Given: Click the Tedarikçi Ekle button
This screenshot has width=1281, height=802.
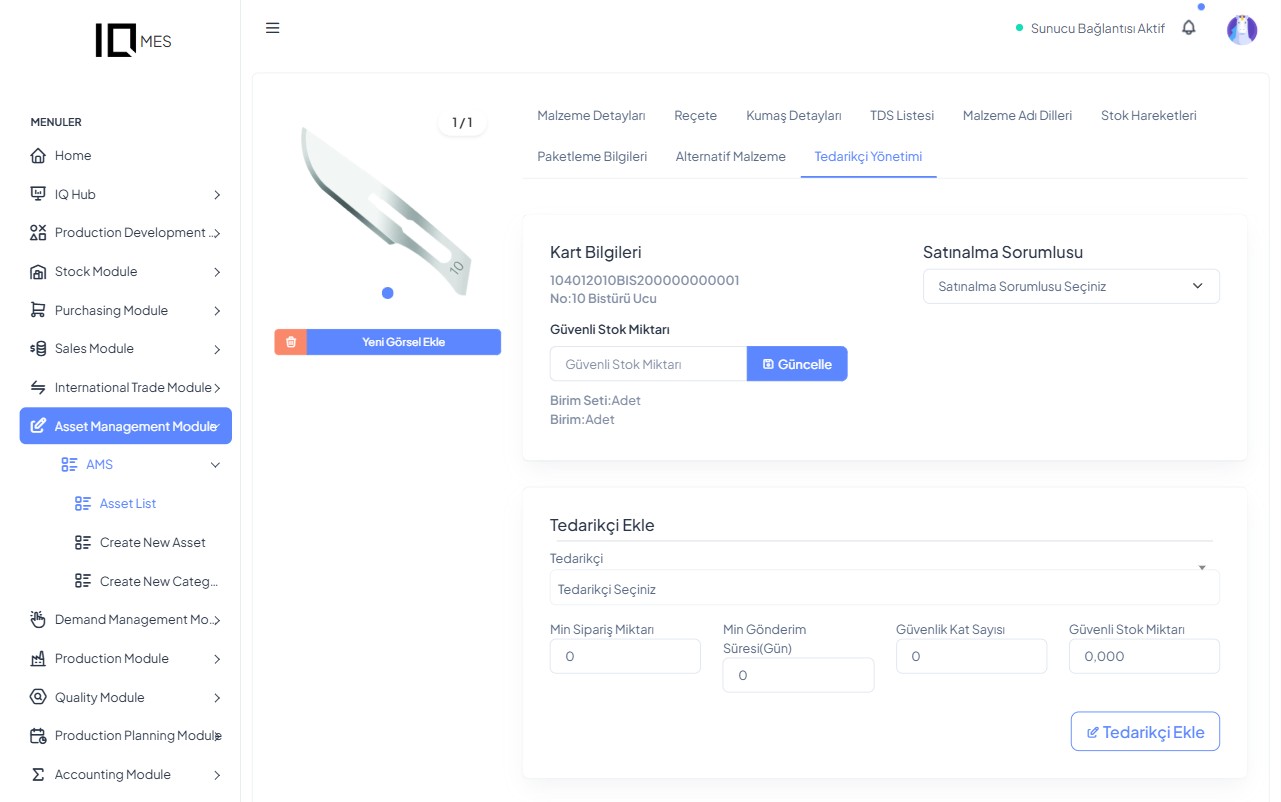Looking at the screenshot, I should tap(1144, 732).
